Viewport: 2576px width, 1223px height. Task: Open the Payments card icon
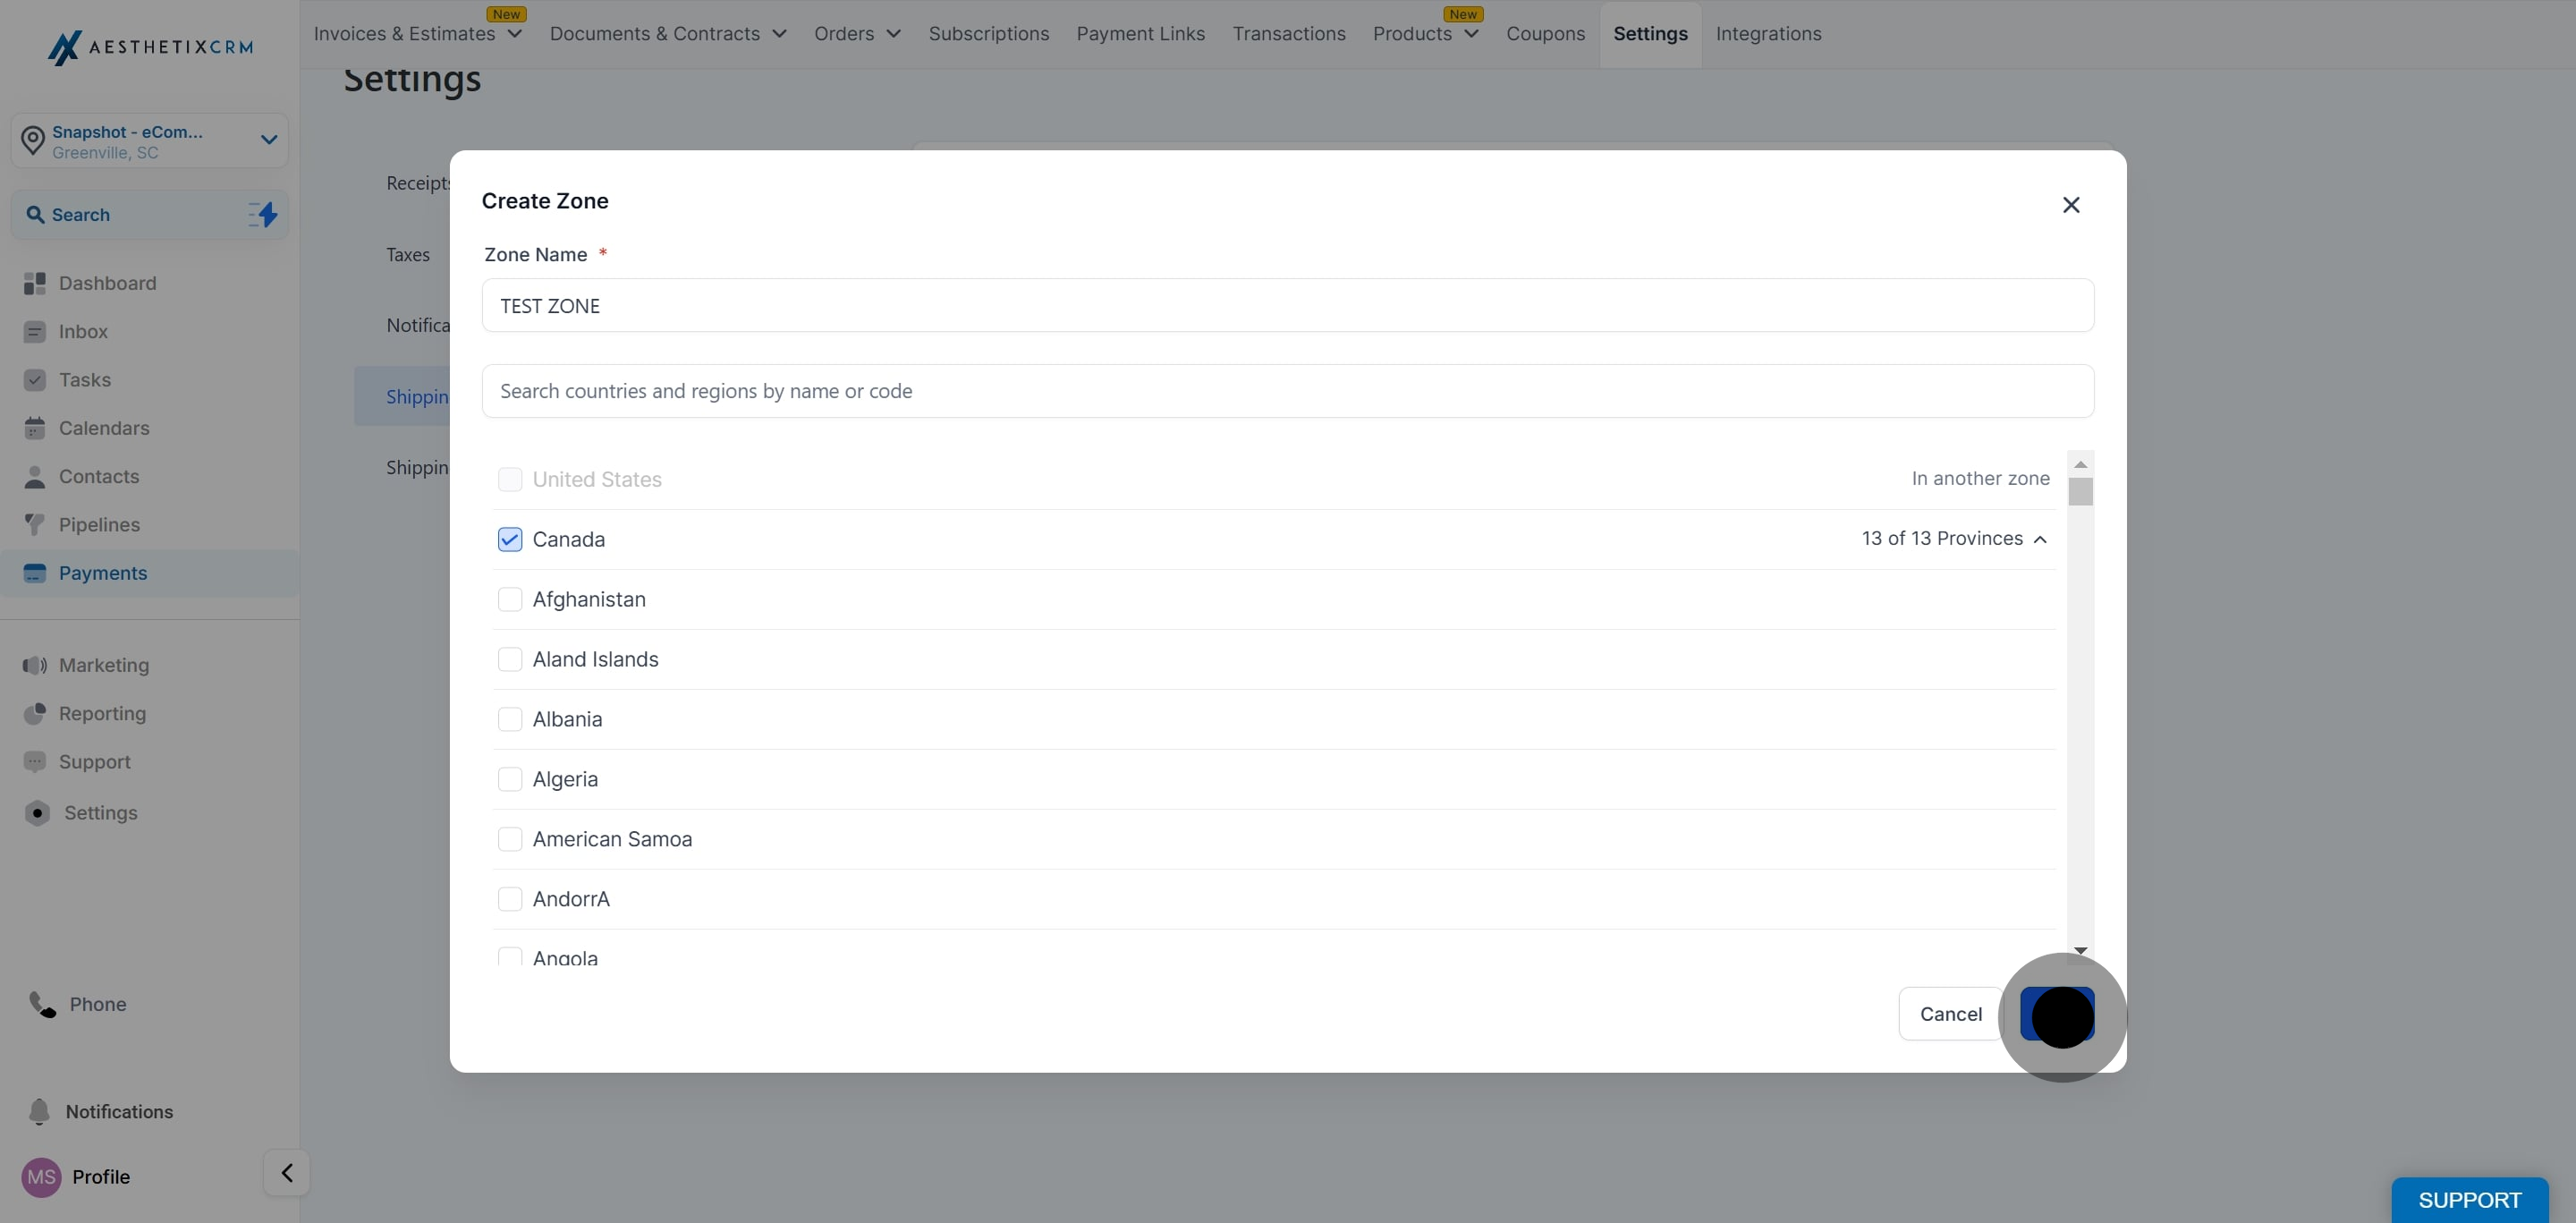point(35,573)
